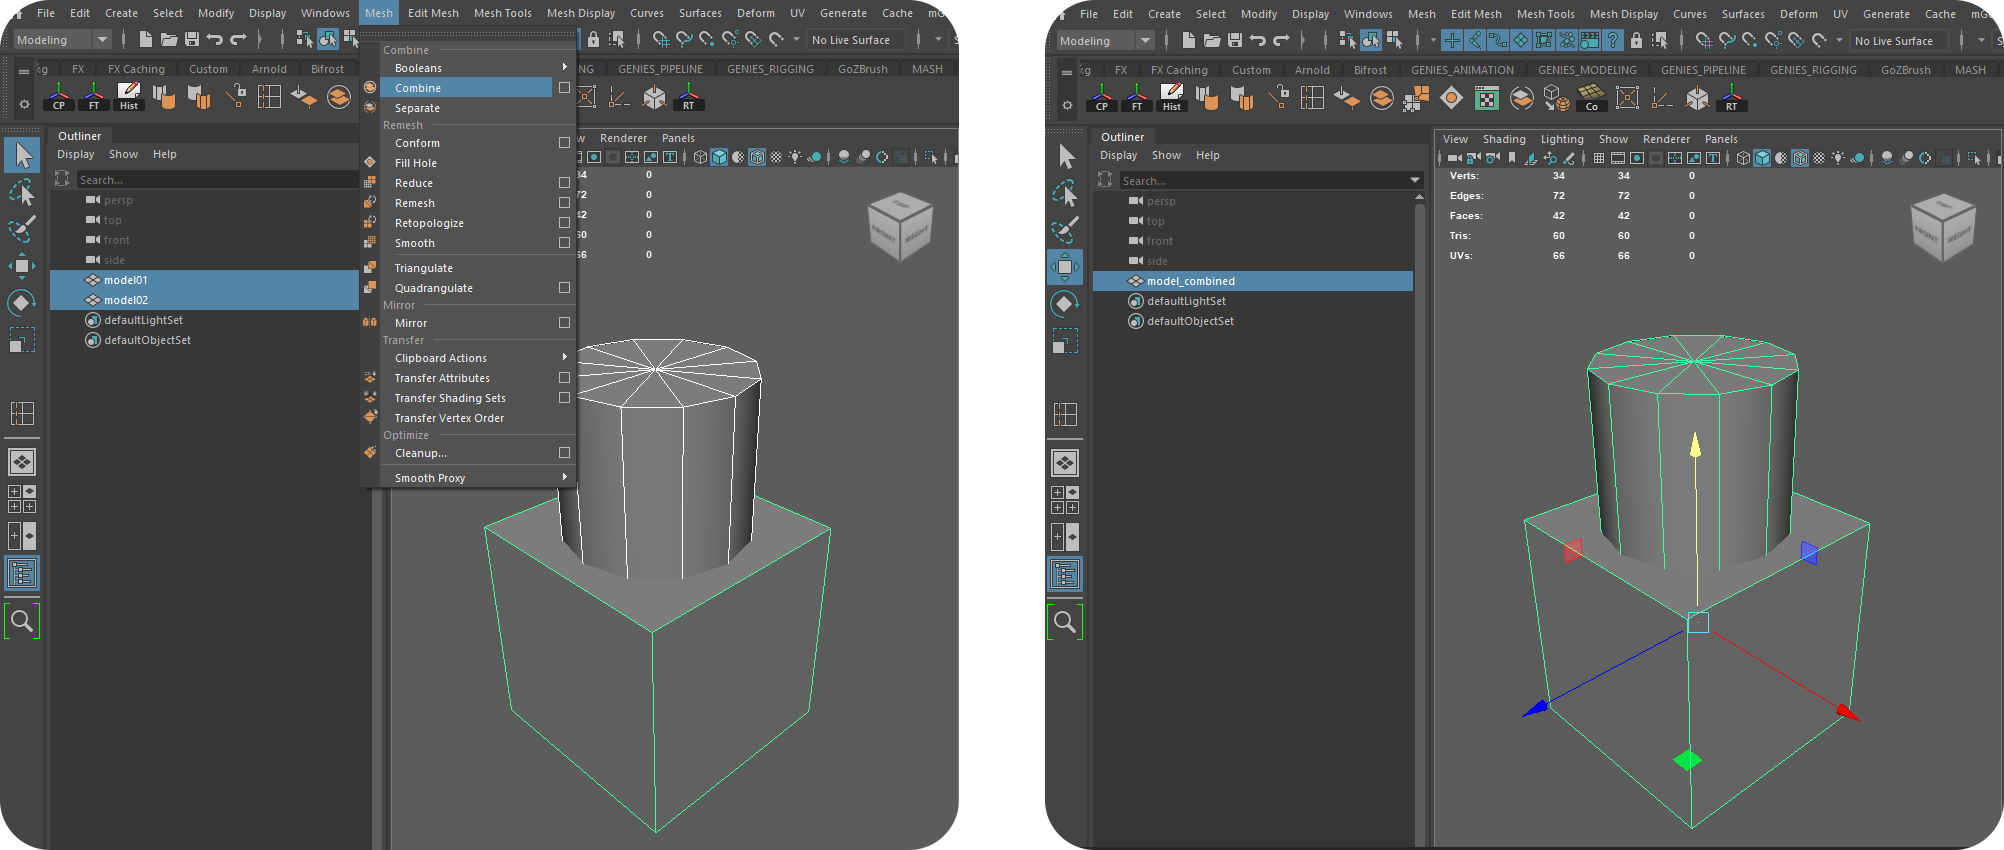
Task: Click the FT shelf icon in left window
Action: pyautogui.click(x=94, y=97)
